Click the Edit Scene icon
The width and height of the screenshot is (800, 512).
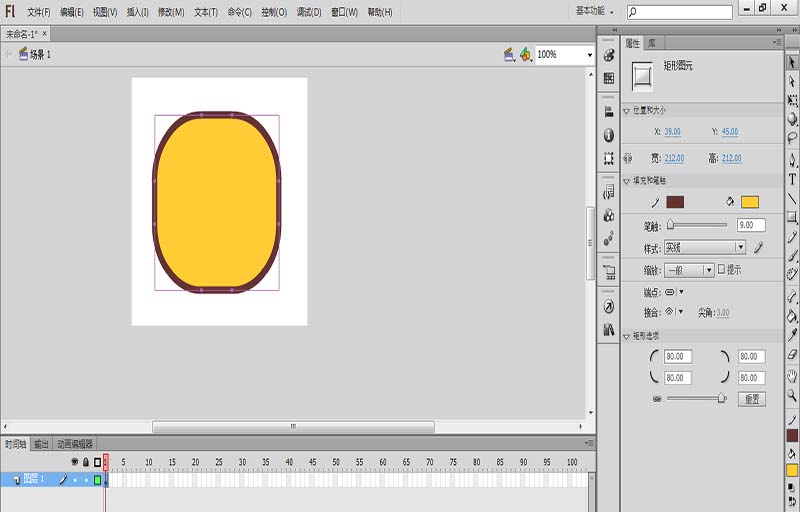pos(509,55)
